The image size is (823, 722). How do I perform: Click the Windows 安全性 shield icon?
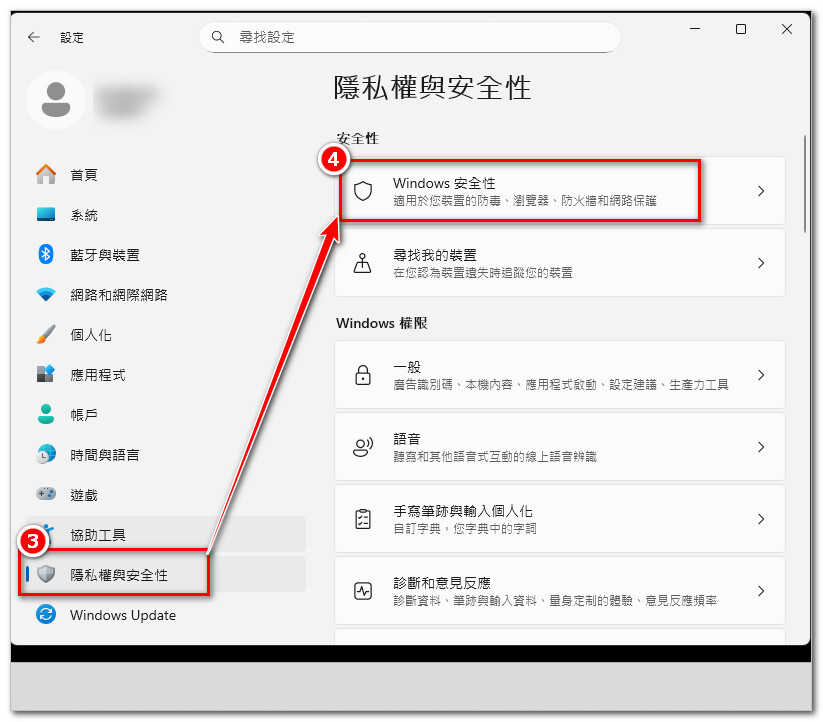tap(363, 190)
